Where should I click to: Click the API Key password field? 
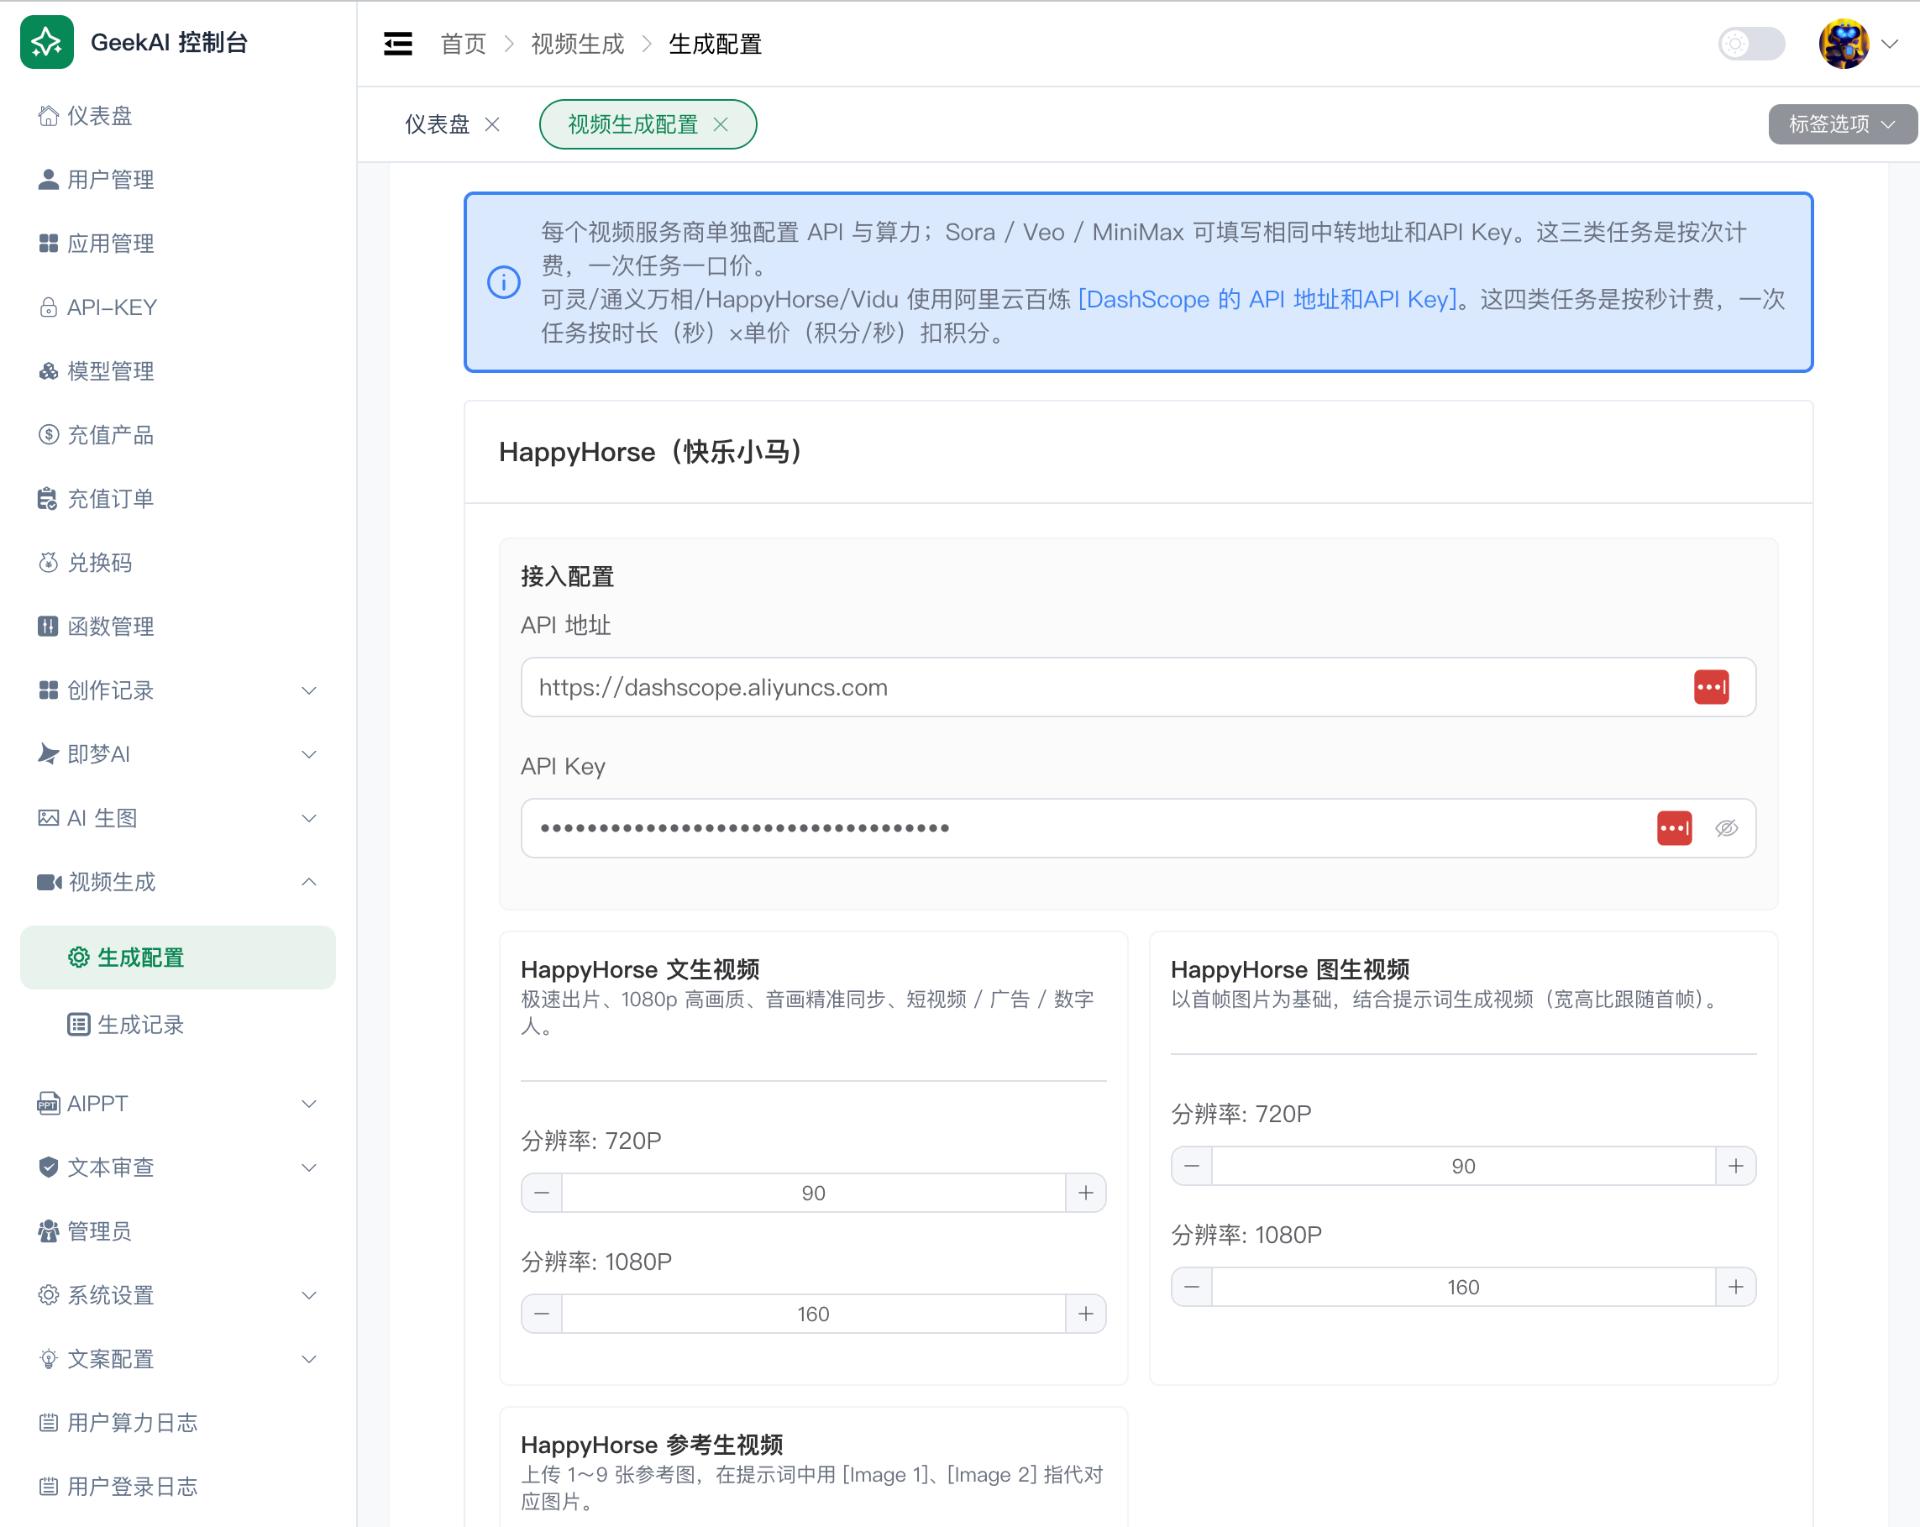1138,828
